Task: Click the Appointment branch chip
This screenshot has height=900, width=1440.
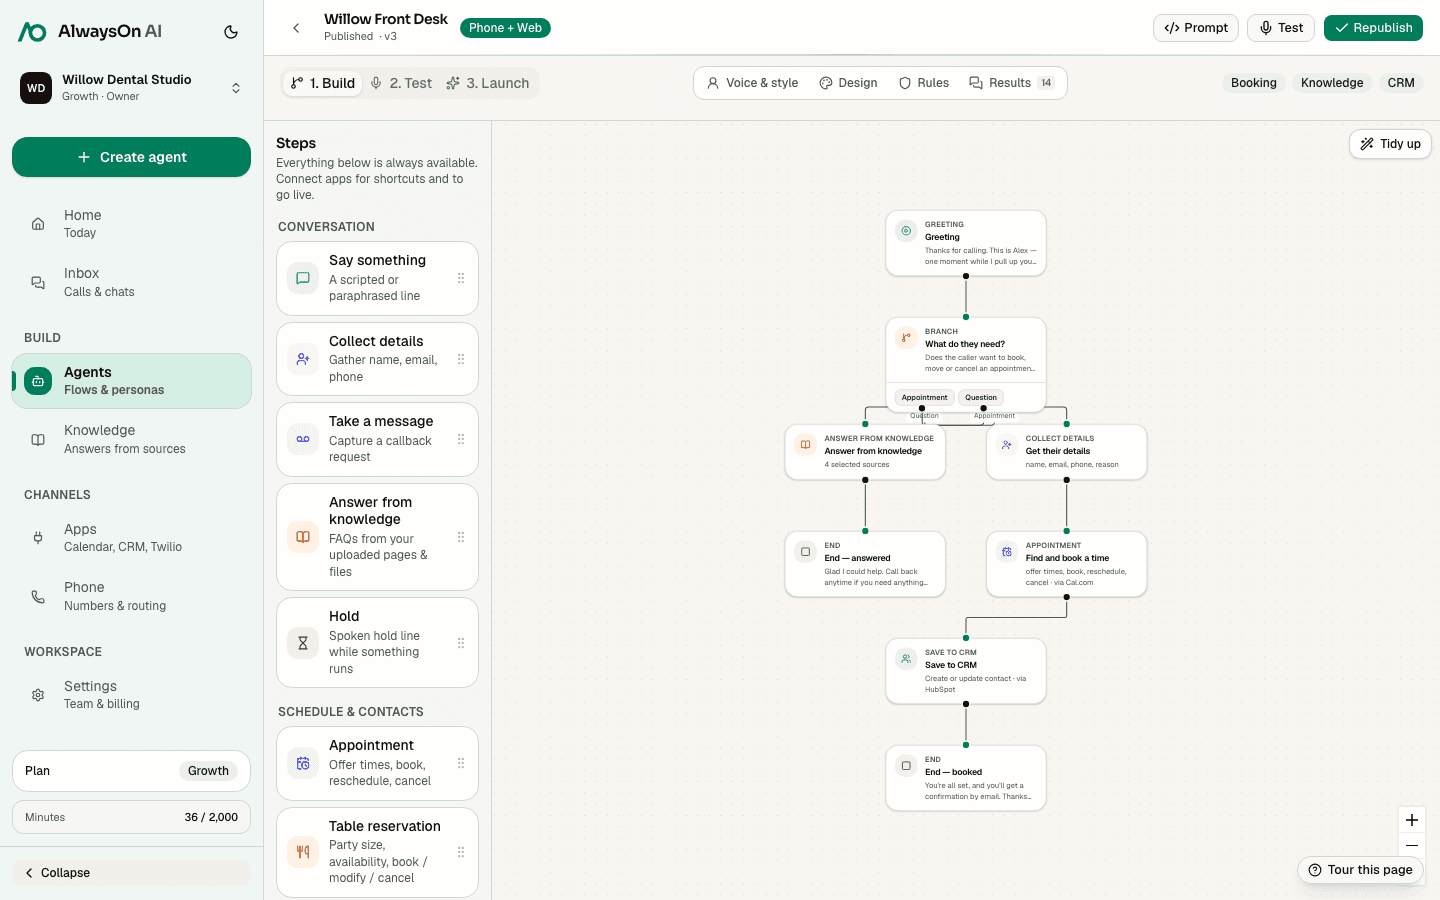Action: pos(924,397)
